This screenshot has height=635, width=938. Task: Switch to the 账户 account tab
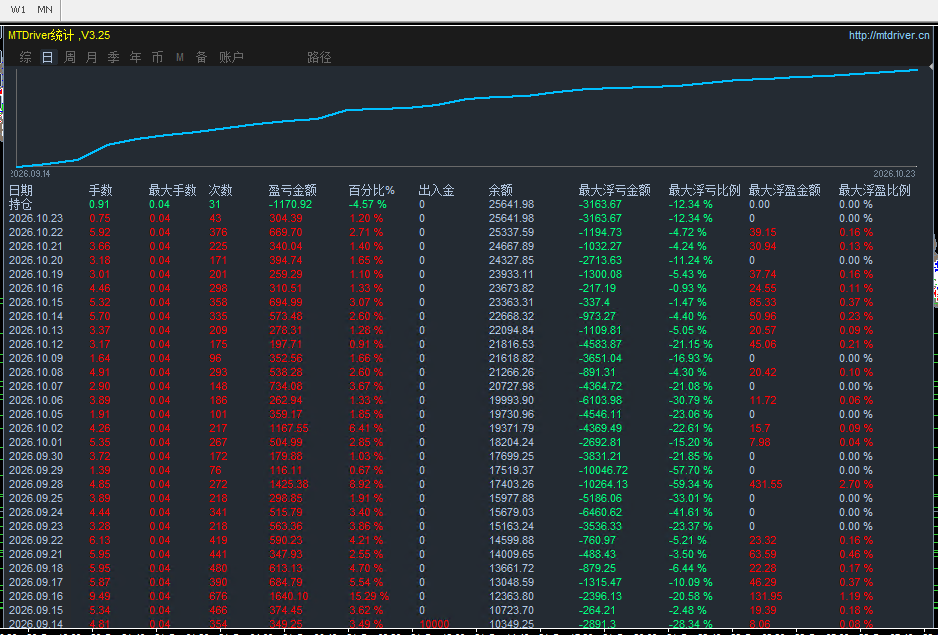point(232,57)
